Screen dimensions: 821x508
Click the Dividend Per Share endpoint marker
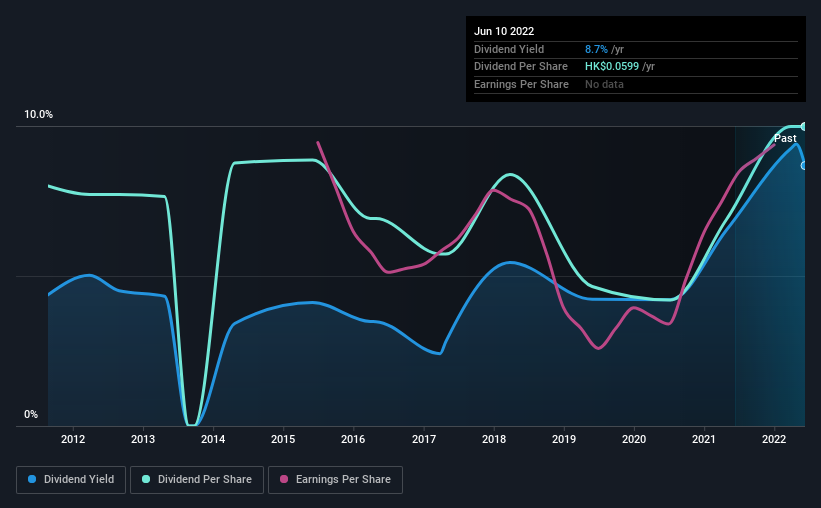(x=804, y=126)
